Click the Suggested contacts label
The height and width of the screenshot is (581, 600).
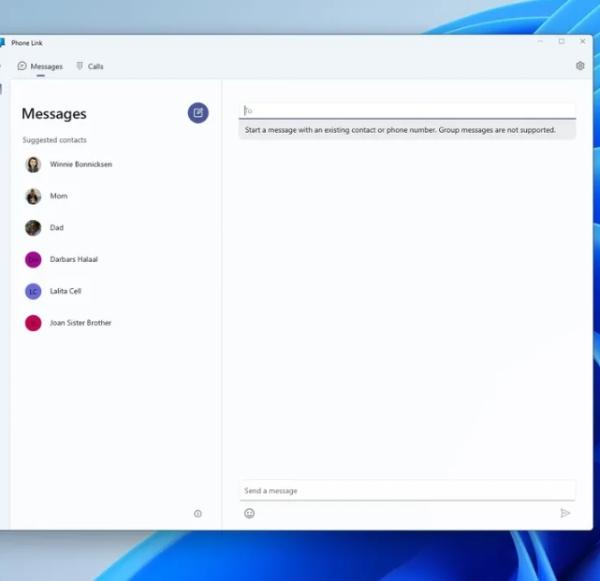pos(54,140)
